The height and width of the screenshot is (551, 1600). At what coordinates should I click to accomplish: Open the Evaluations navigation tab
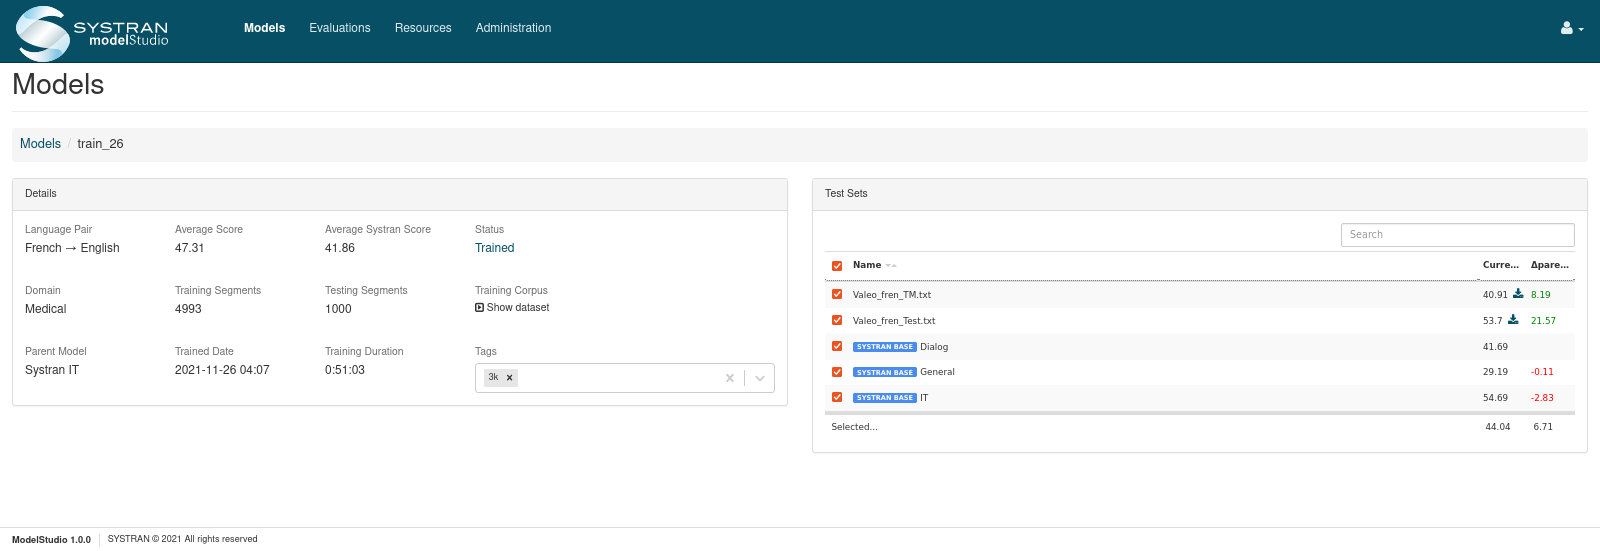click(x=340, y=28)
